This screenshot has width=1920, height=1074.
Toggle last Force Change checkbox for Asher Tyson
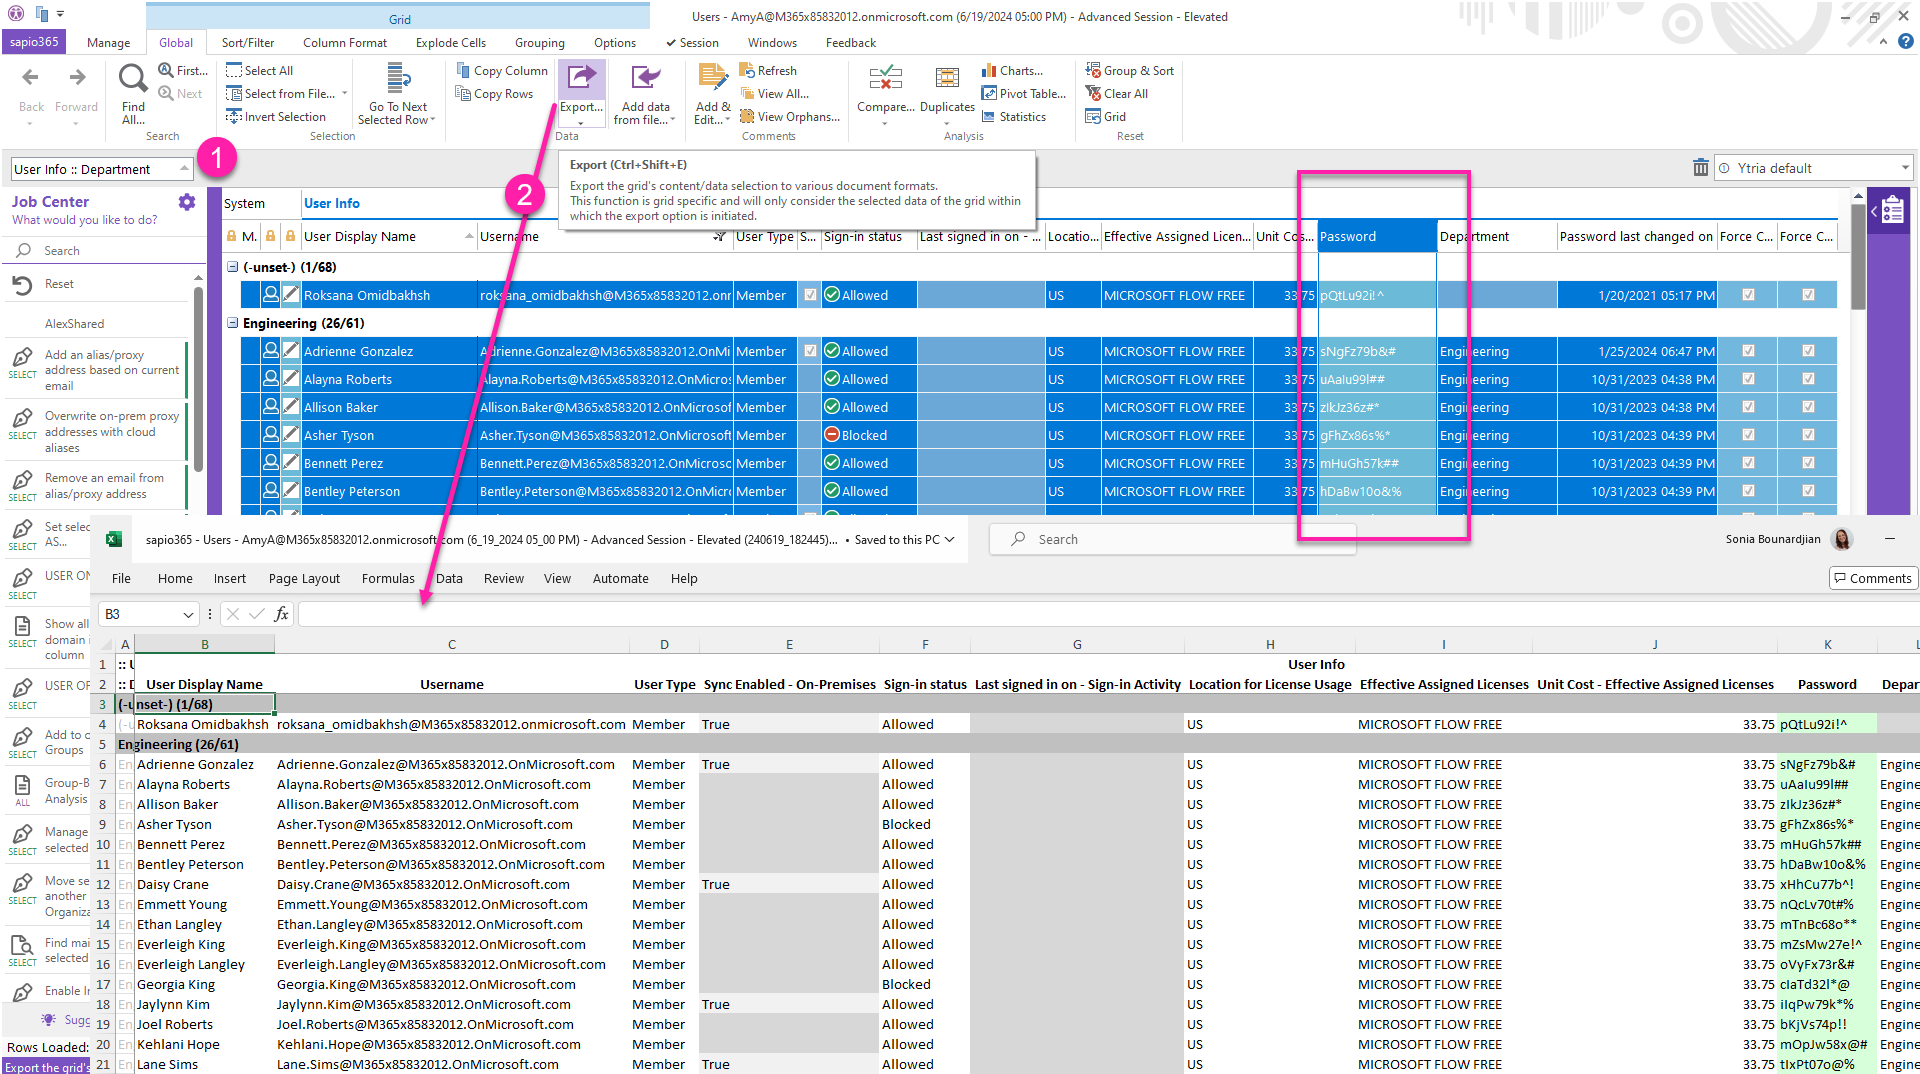pos(1808,435)
